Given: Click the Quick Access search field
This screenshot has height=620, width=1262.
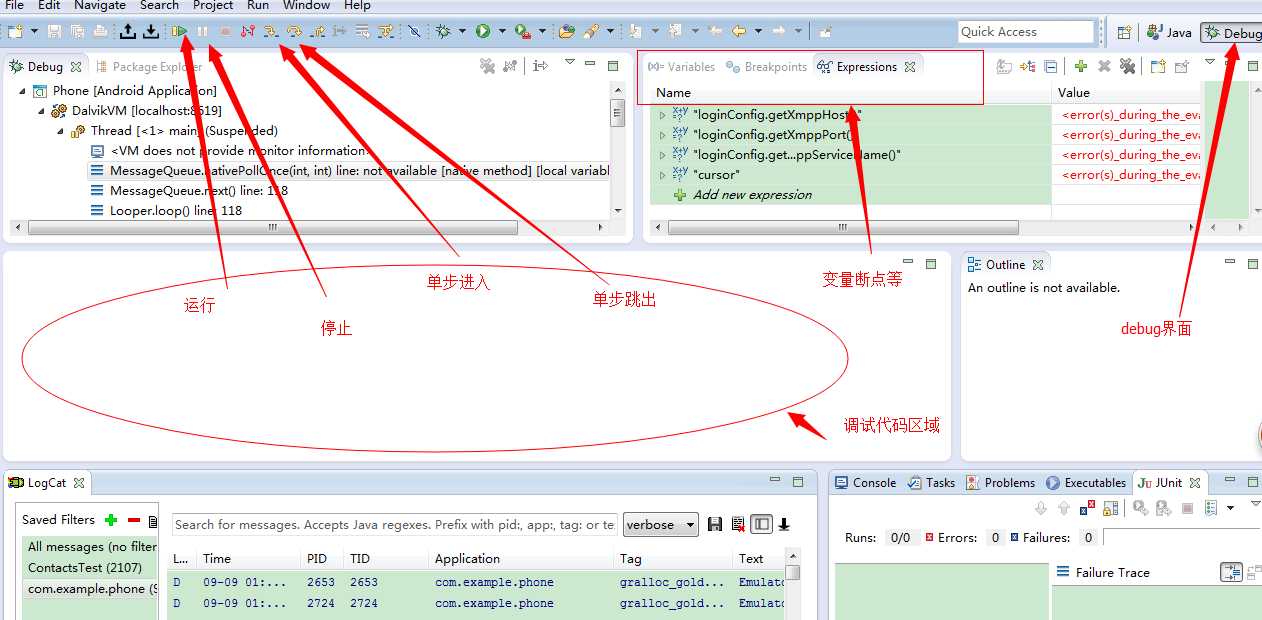Looking at the screenshot, I should pyautogui.click(x=1026, y=32).
